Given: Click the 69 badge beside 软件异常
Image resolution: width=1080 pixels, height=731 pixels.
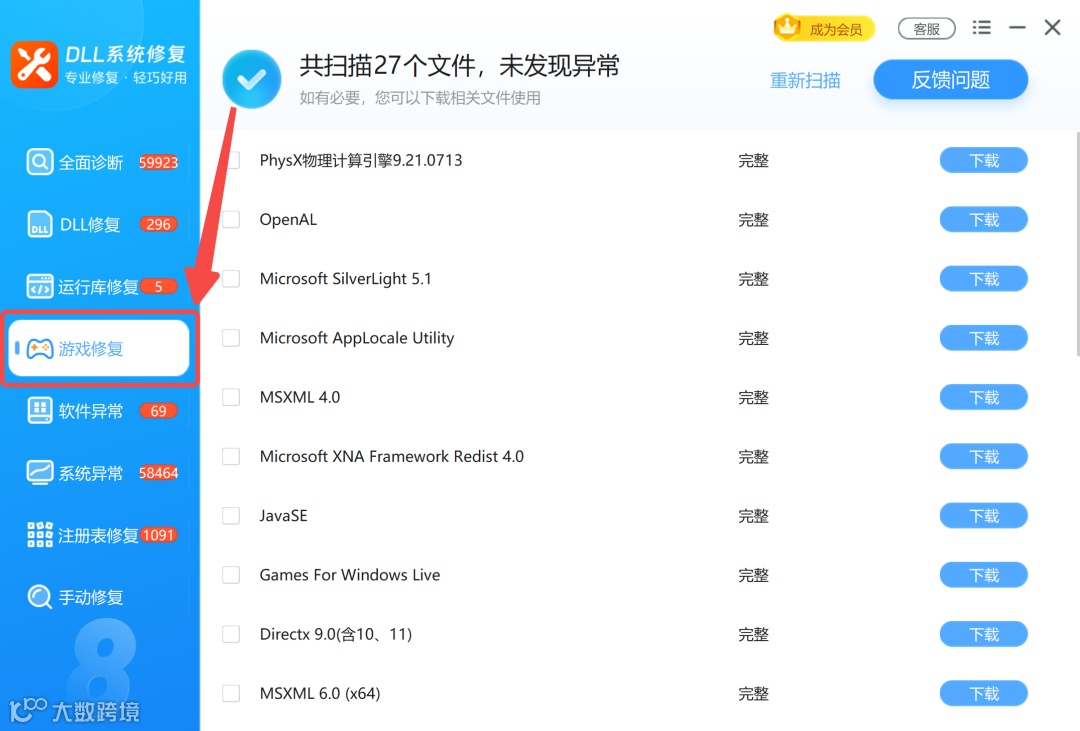Looking at the screenshot, I should coord(158,411).
